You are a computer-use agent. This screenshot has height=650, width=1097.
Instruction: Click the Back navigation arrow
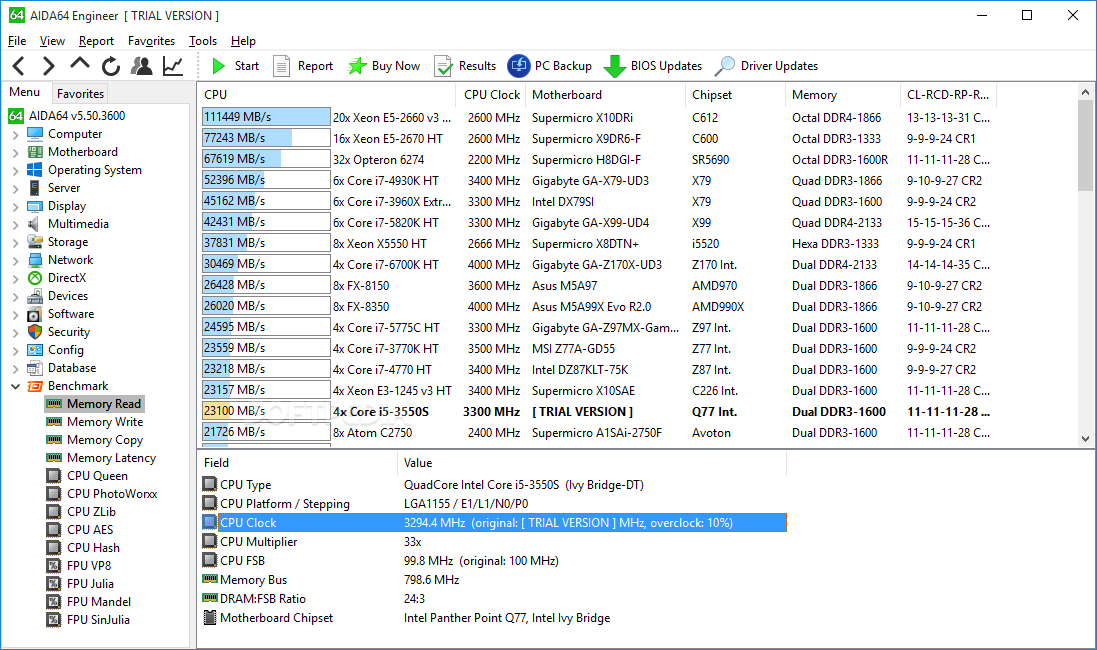[x=19, y=66]
